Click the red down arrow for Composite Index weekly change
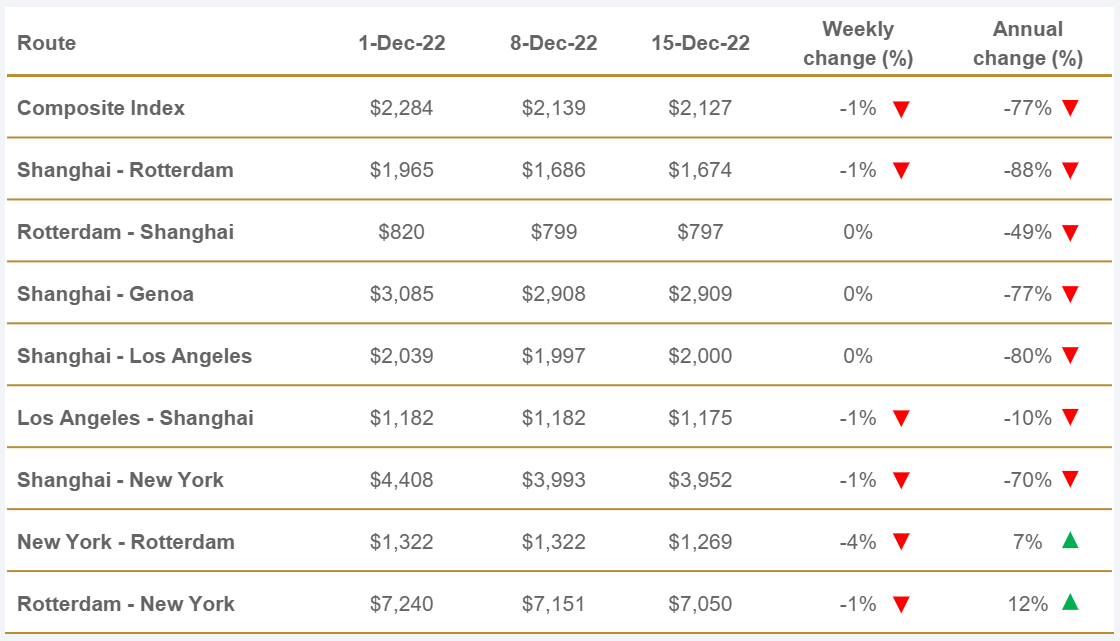 901,109
